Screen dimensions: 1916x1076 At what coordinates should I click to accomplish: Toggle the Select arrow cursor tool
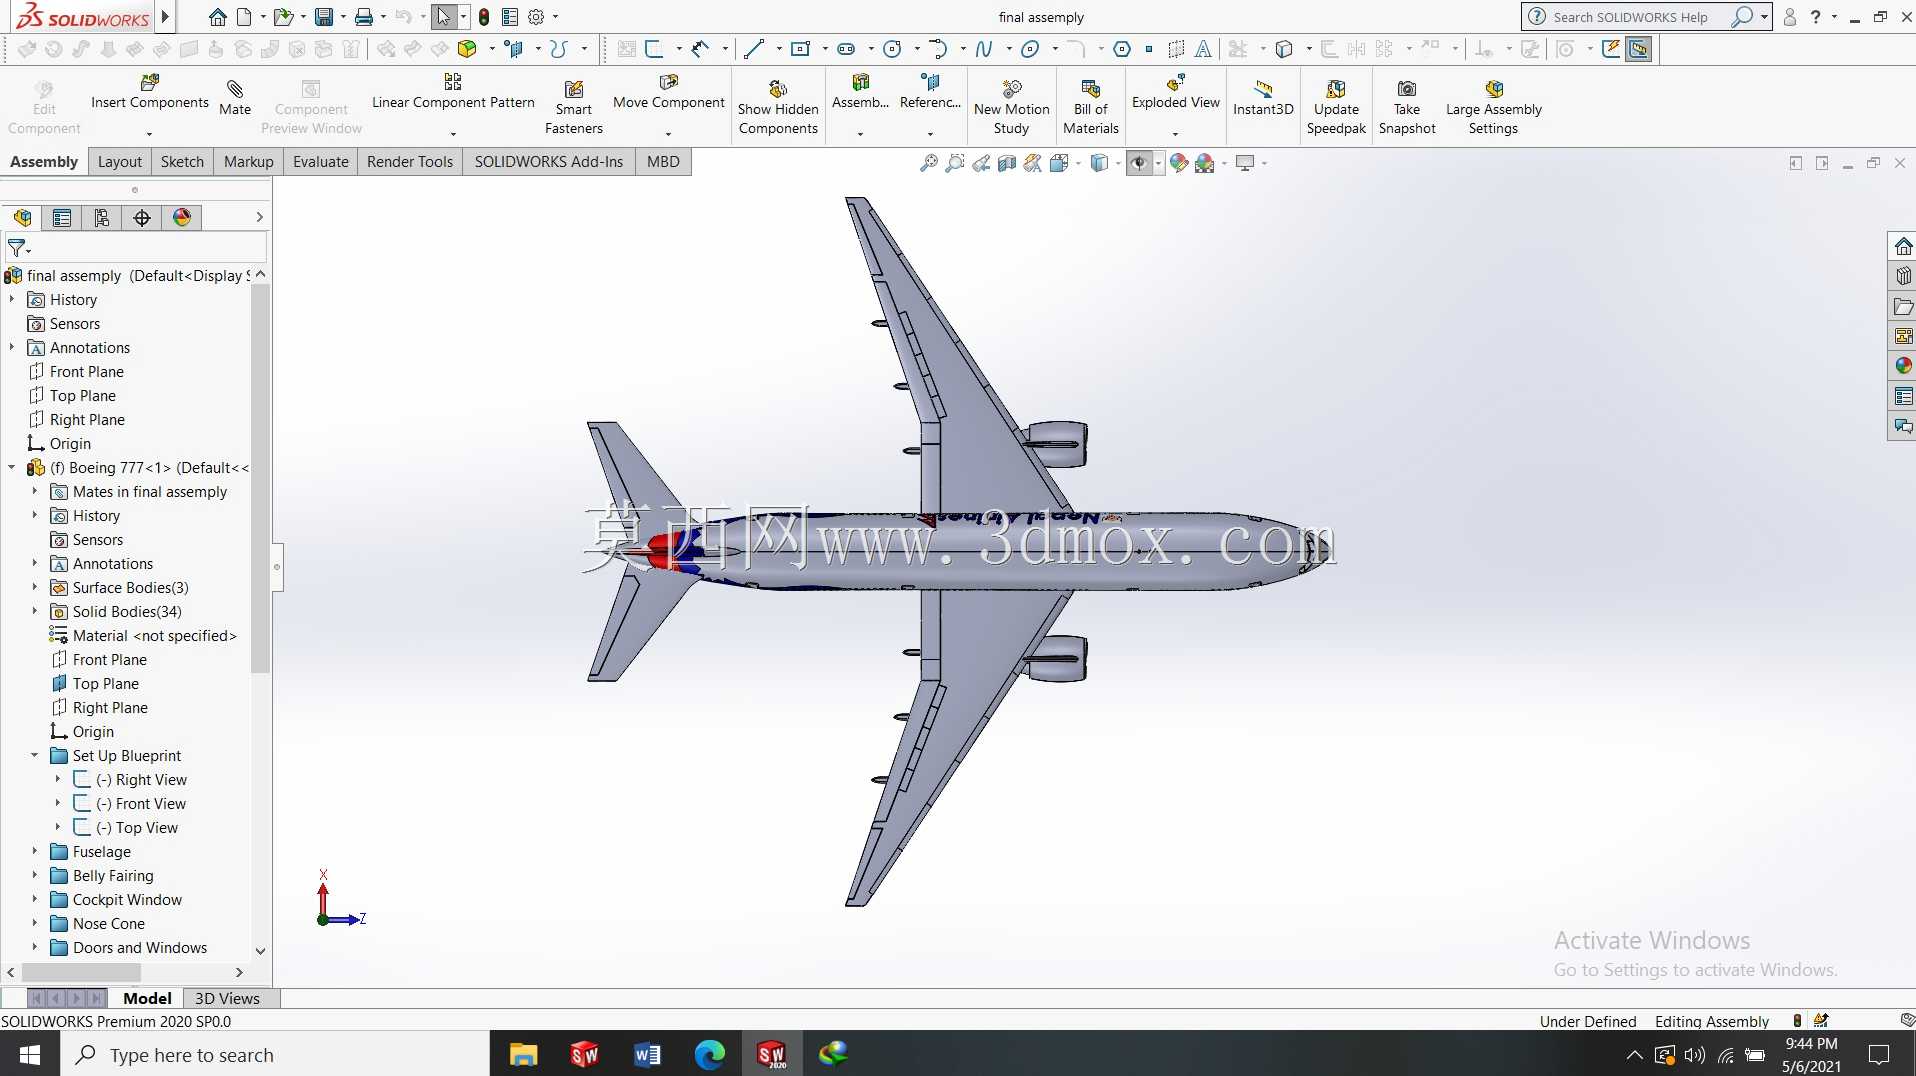(444, 17)
